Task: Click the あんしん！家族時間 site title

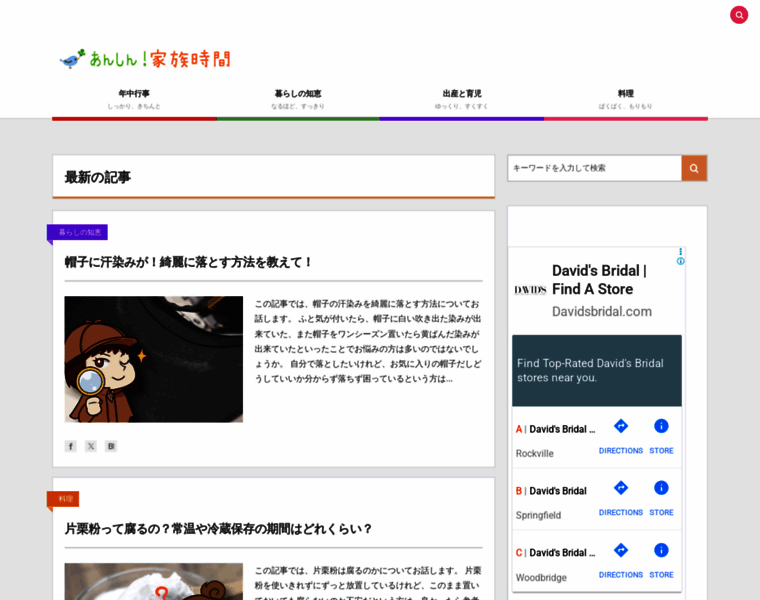Action: (x=160, y=59)
